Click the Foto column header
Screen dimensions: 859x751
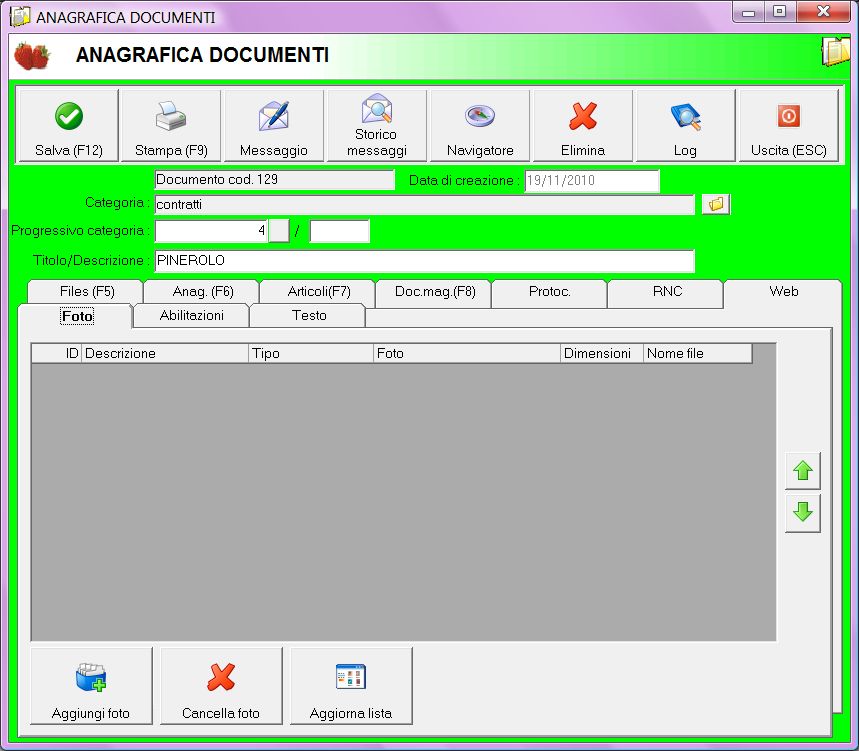click(x=467, y=353)
